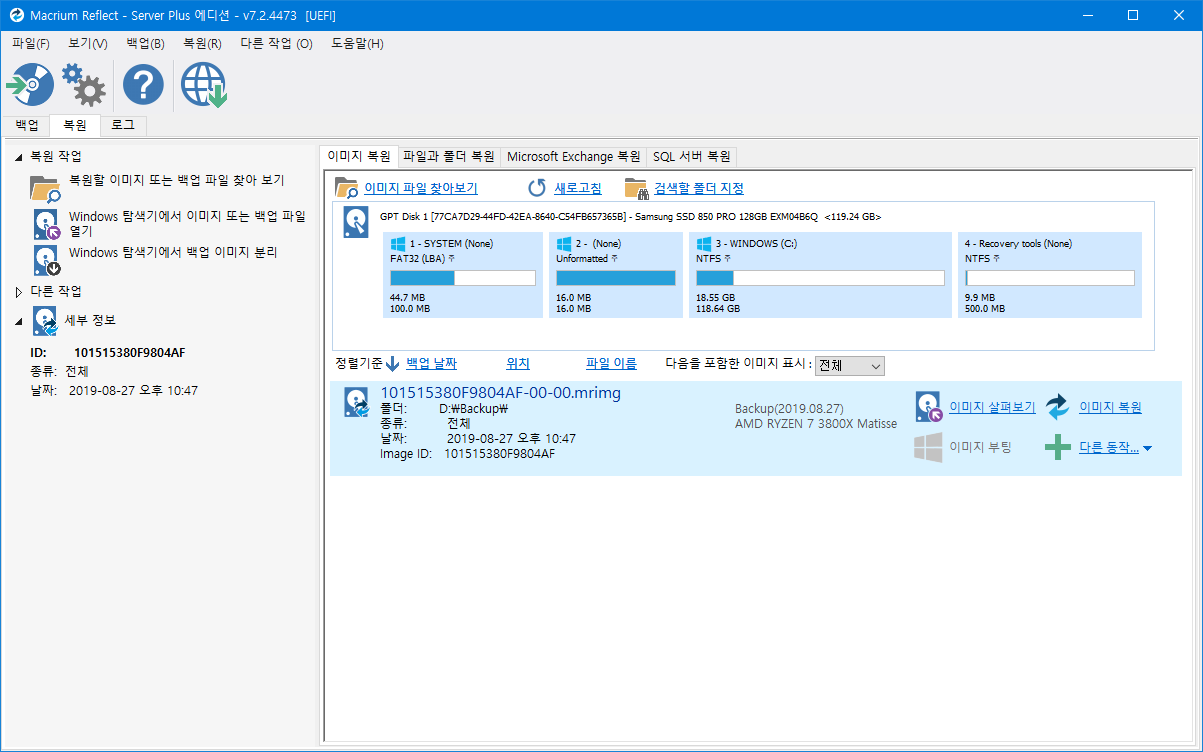
Task: Click the 이미지 복원 link beside arrows
Action: (1110, 407)
